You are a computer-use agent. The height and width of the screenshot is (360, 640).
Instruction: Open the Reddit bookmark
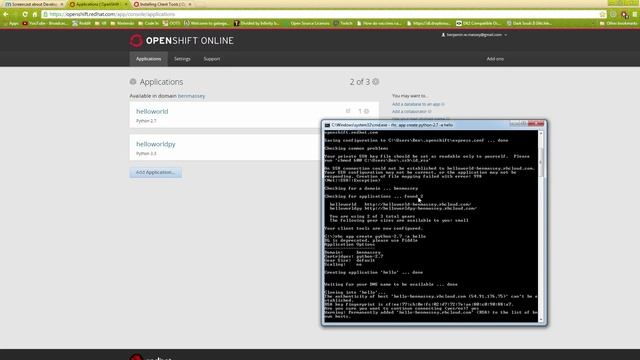click(82, 23)
